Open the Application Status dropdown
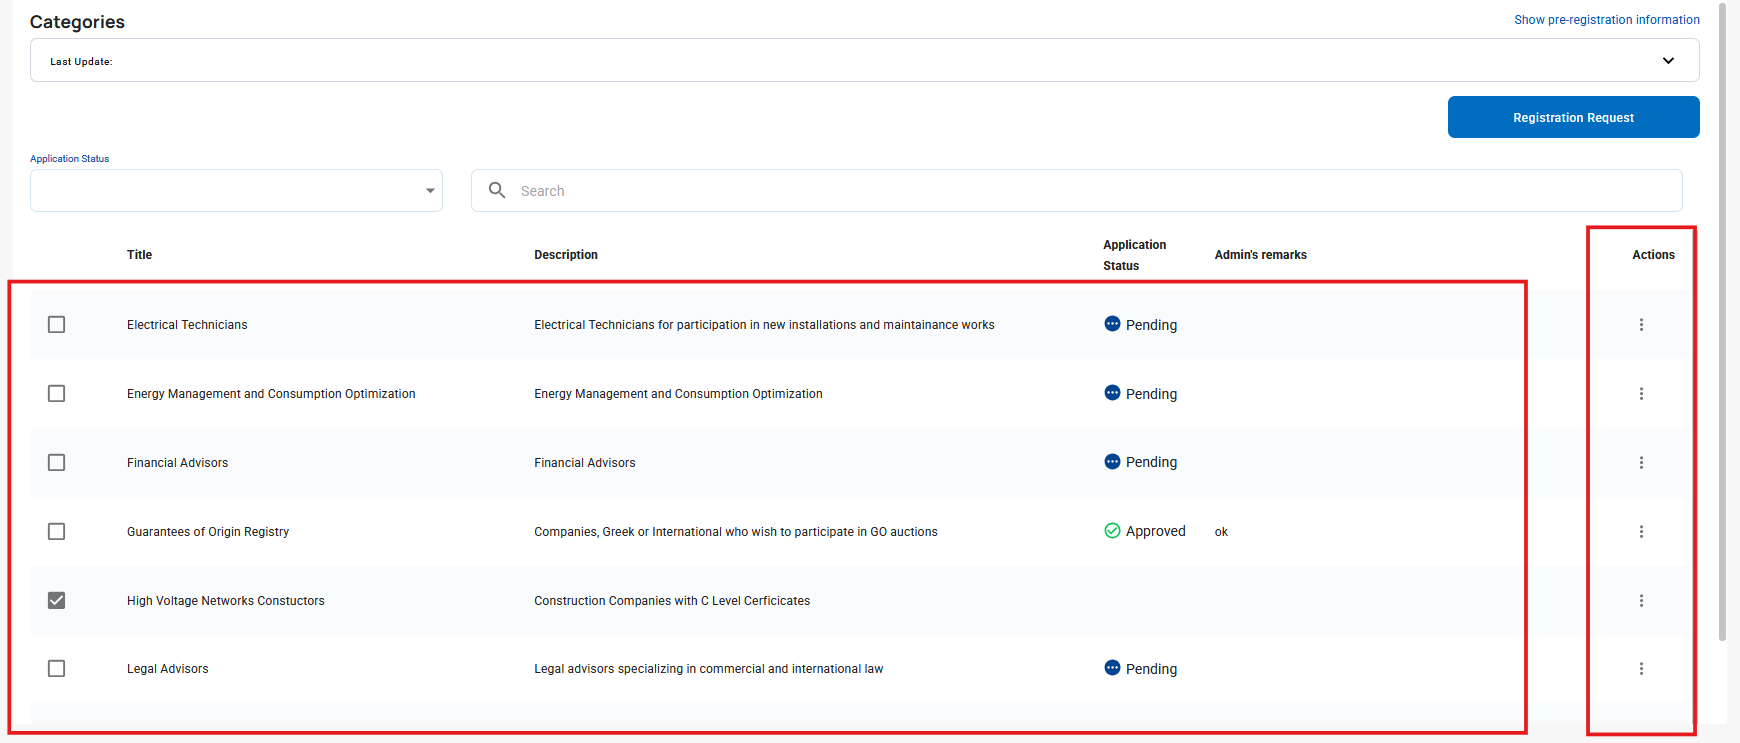The height and width of the screenshot is (743, 1740). pos(236,191)
